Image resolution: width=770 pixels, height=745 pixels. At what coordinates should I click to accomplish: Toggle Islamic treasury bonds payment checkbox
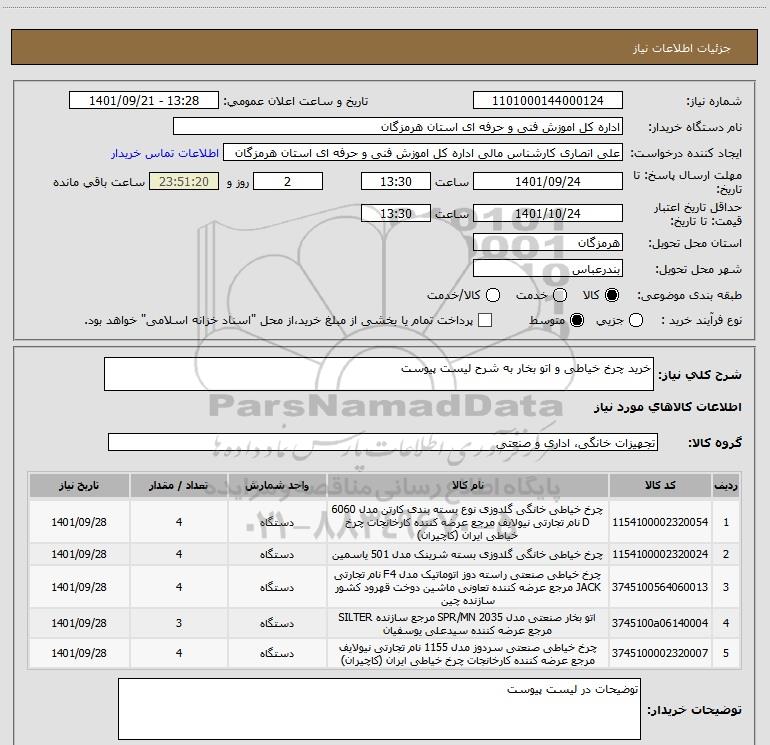(x=485, y=320)
